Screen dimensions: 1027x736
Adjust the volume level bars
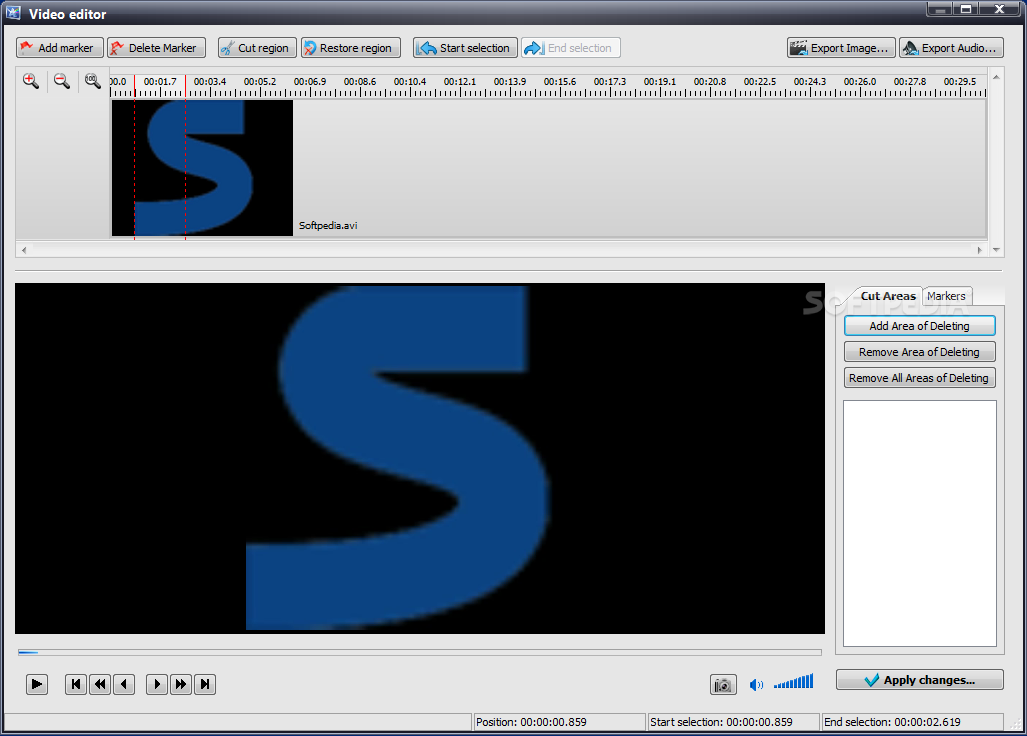click(793, 682)
